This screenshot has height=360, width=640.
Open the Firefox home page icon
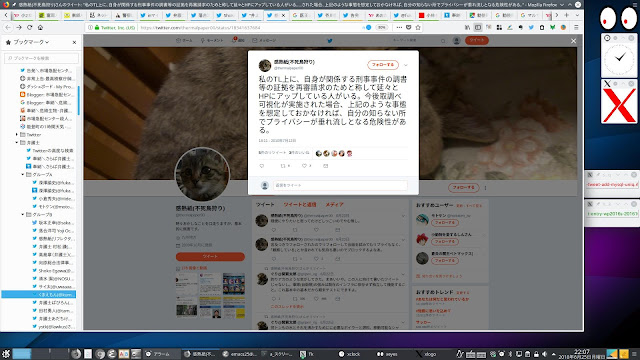pos(40,27)
